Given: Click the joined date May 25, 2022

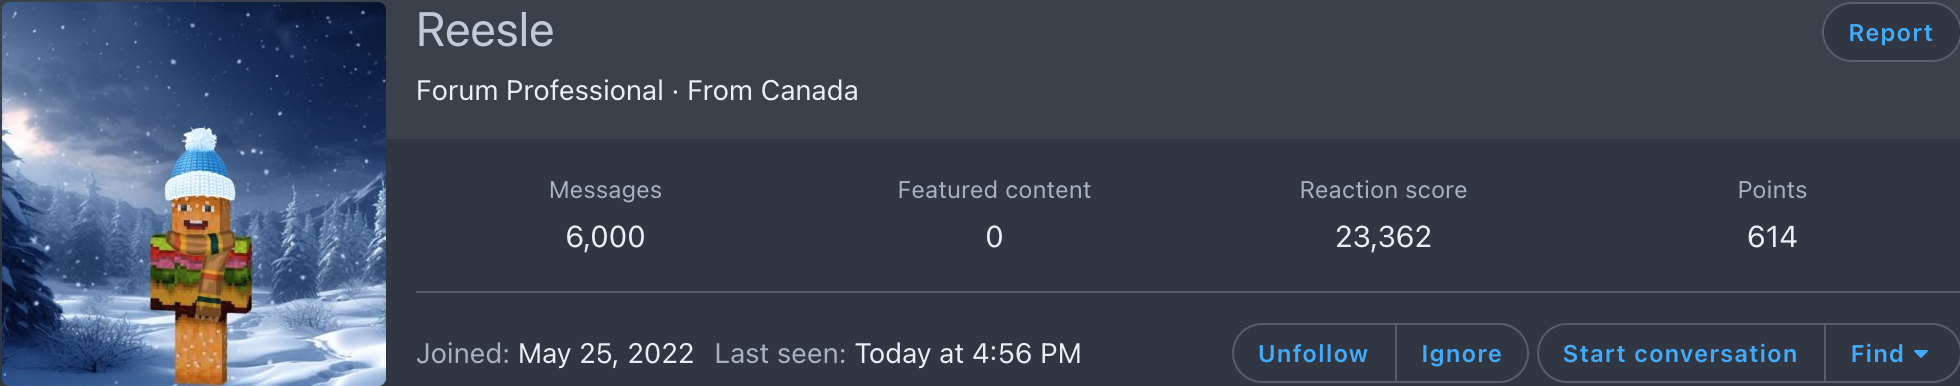Looking at the screenshot, I should pyautogui.click(x=606, y=354).
